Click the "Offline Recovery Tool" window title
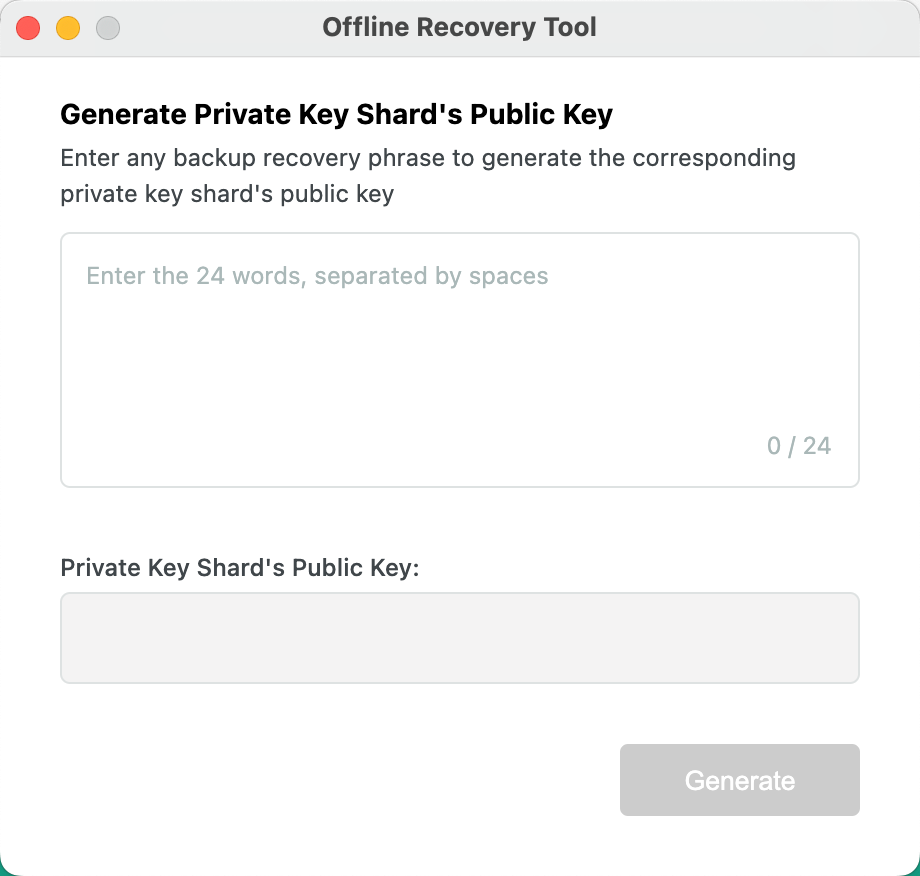This screenshot has height=876, width=920. click(459, 27)
